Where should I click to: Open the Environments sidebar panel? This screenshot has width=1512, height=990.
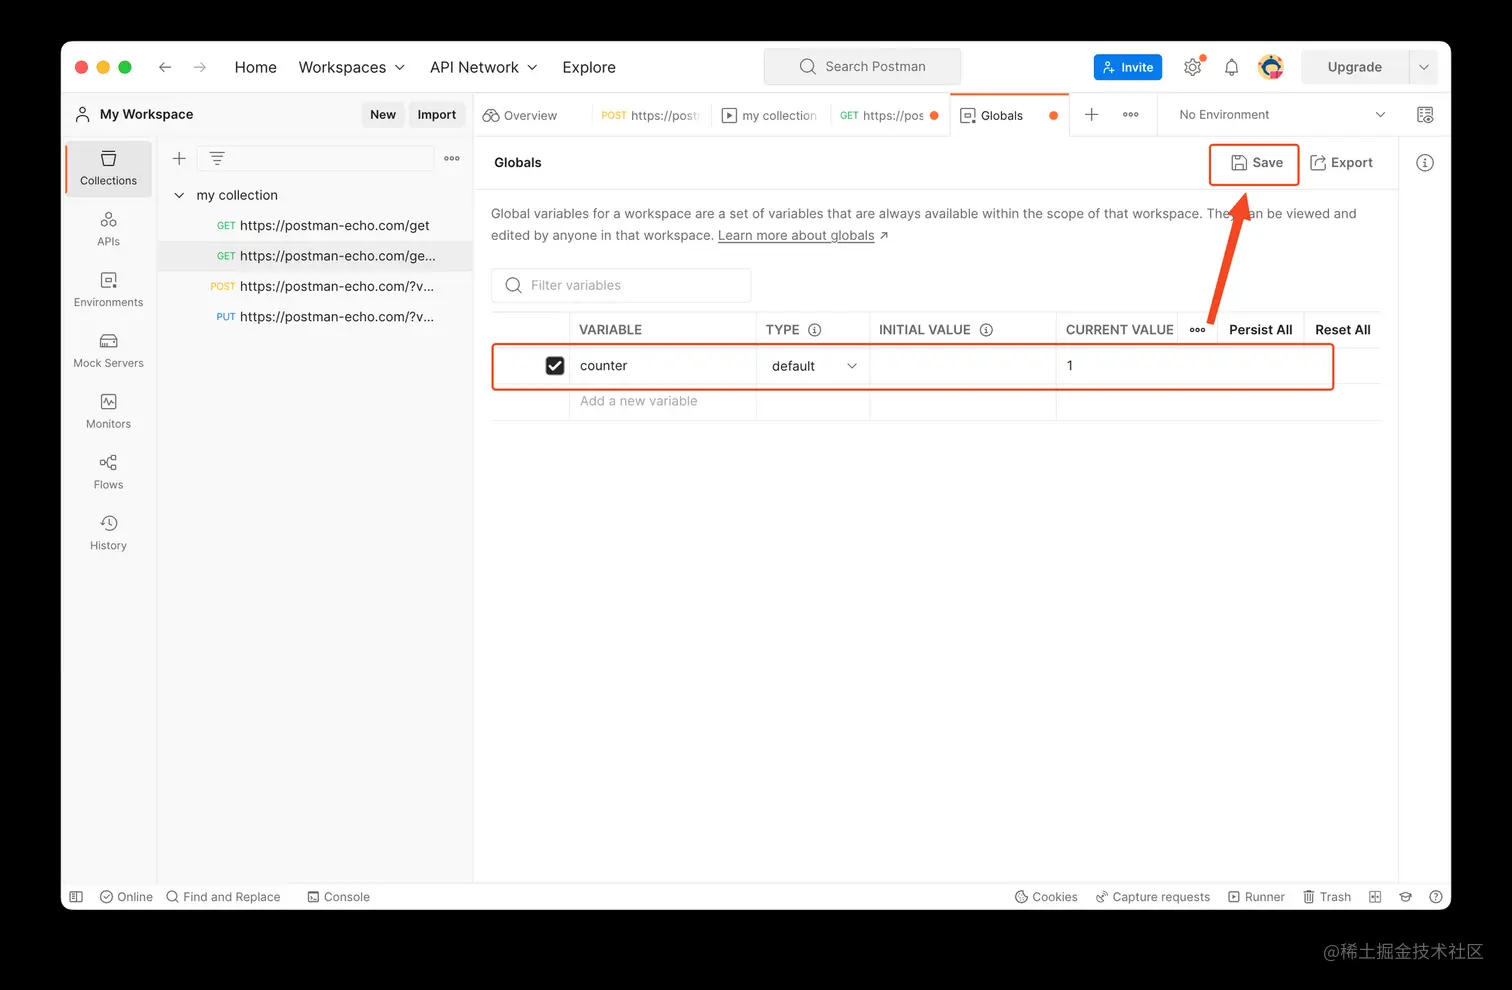click(x=108, y=290)
